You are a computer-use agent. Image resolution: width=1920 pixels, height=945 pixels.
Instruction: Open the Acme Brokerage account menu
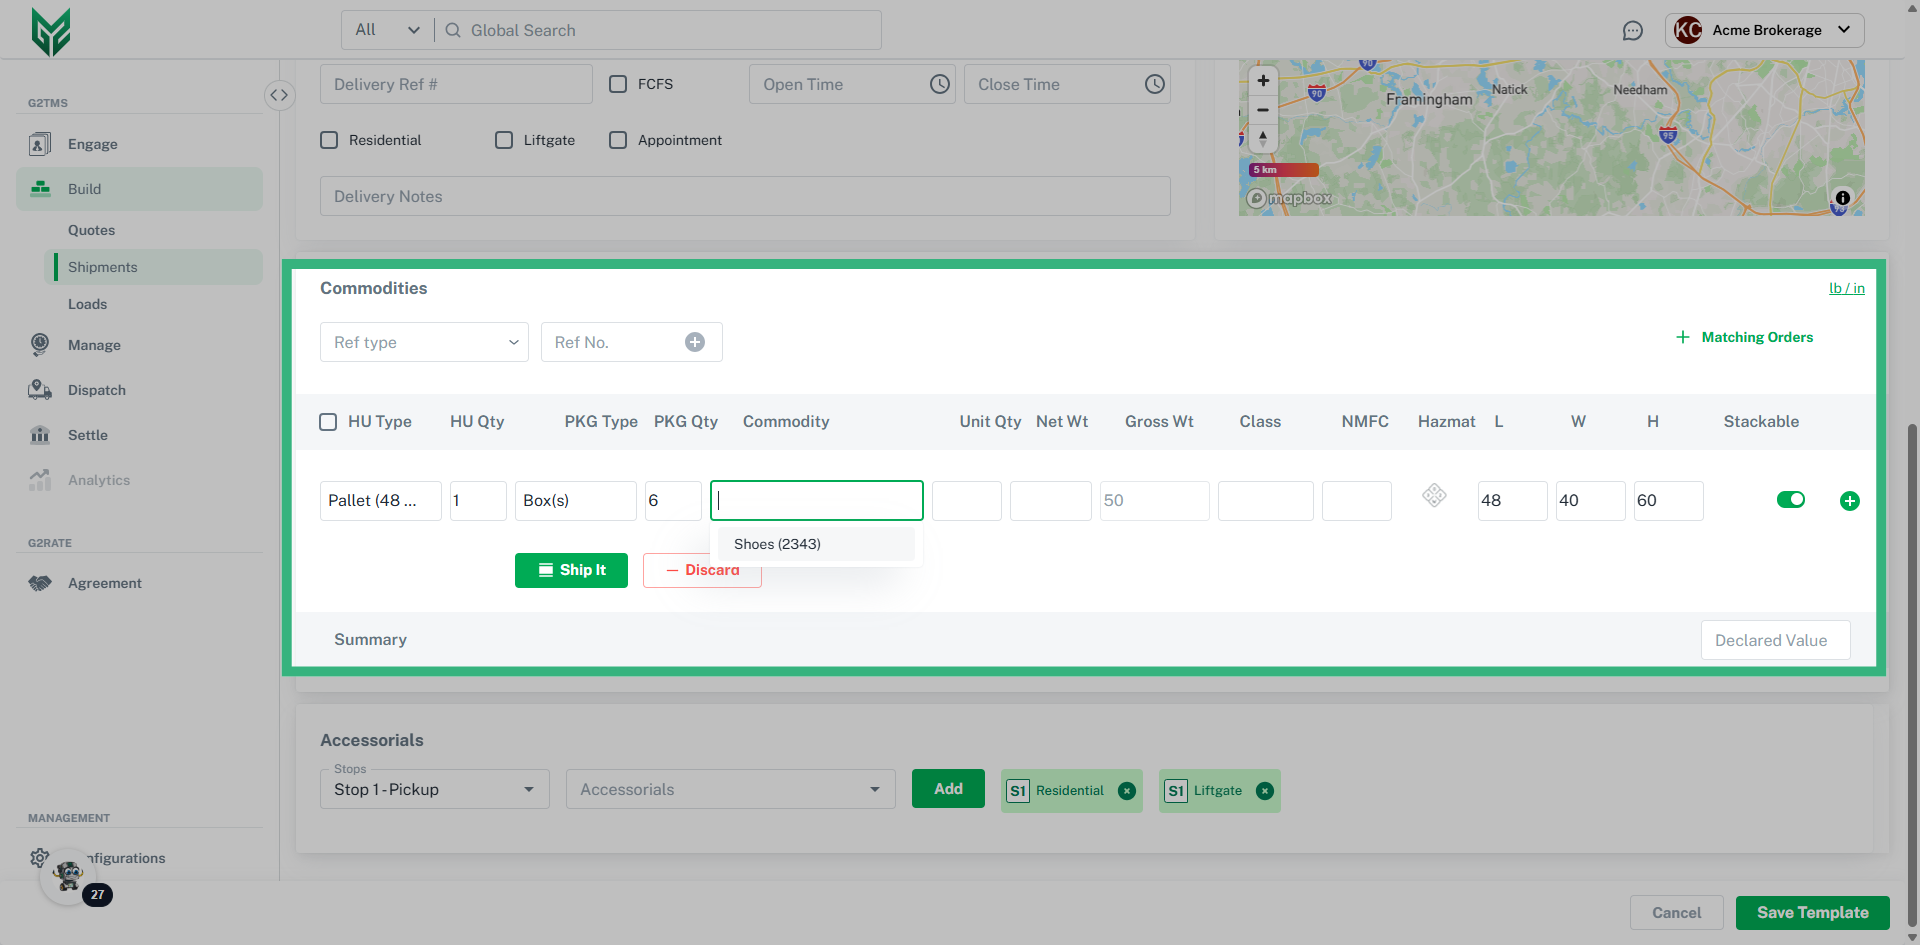pos(1764,30)
